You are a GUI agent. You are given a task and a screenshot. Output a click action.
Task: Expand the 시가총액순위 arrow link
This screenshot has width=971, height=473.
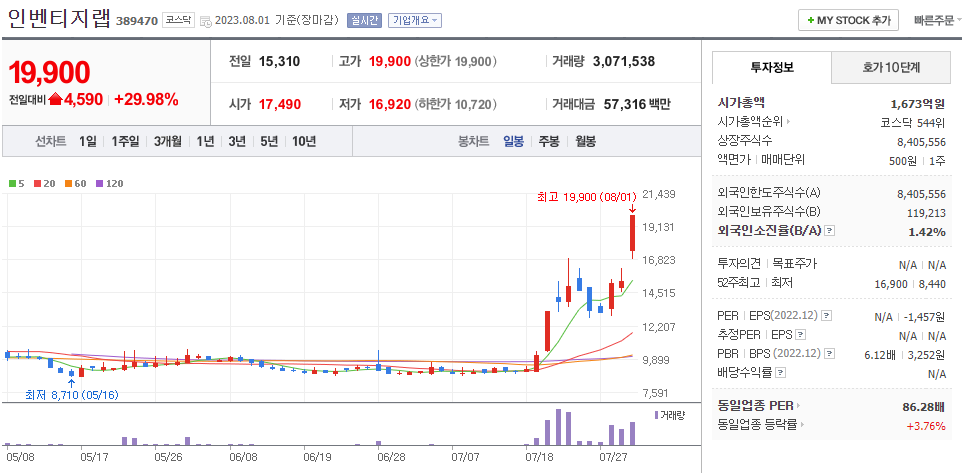753,121
